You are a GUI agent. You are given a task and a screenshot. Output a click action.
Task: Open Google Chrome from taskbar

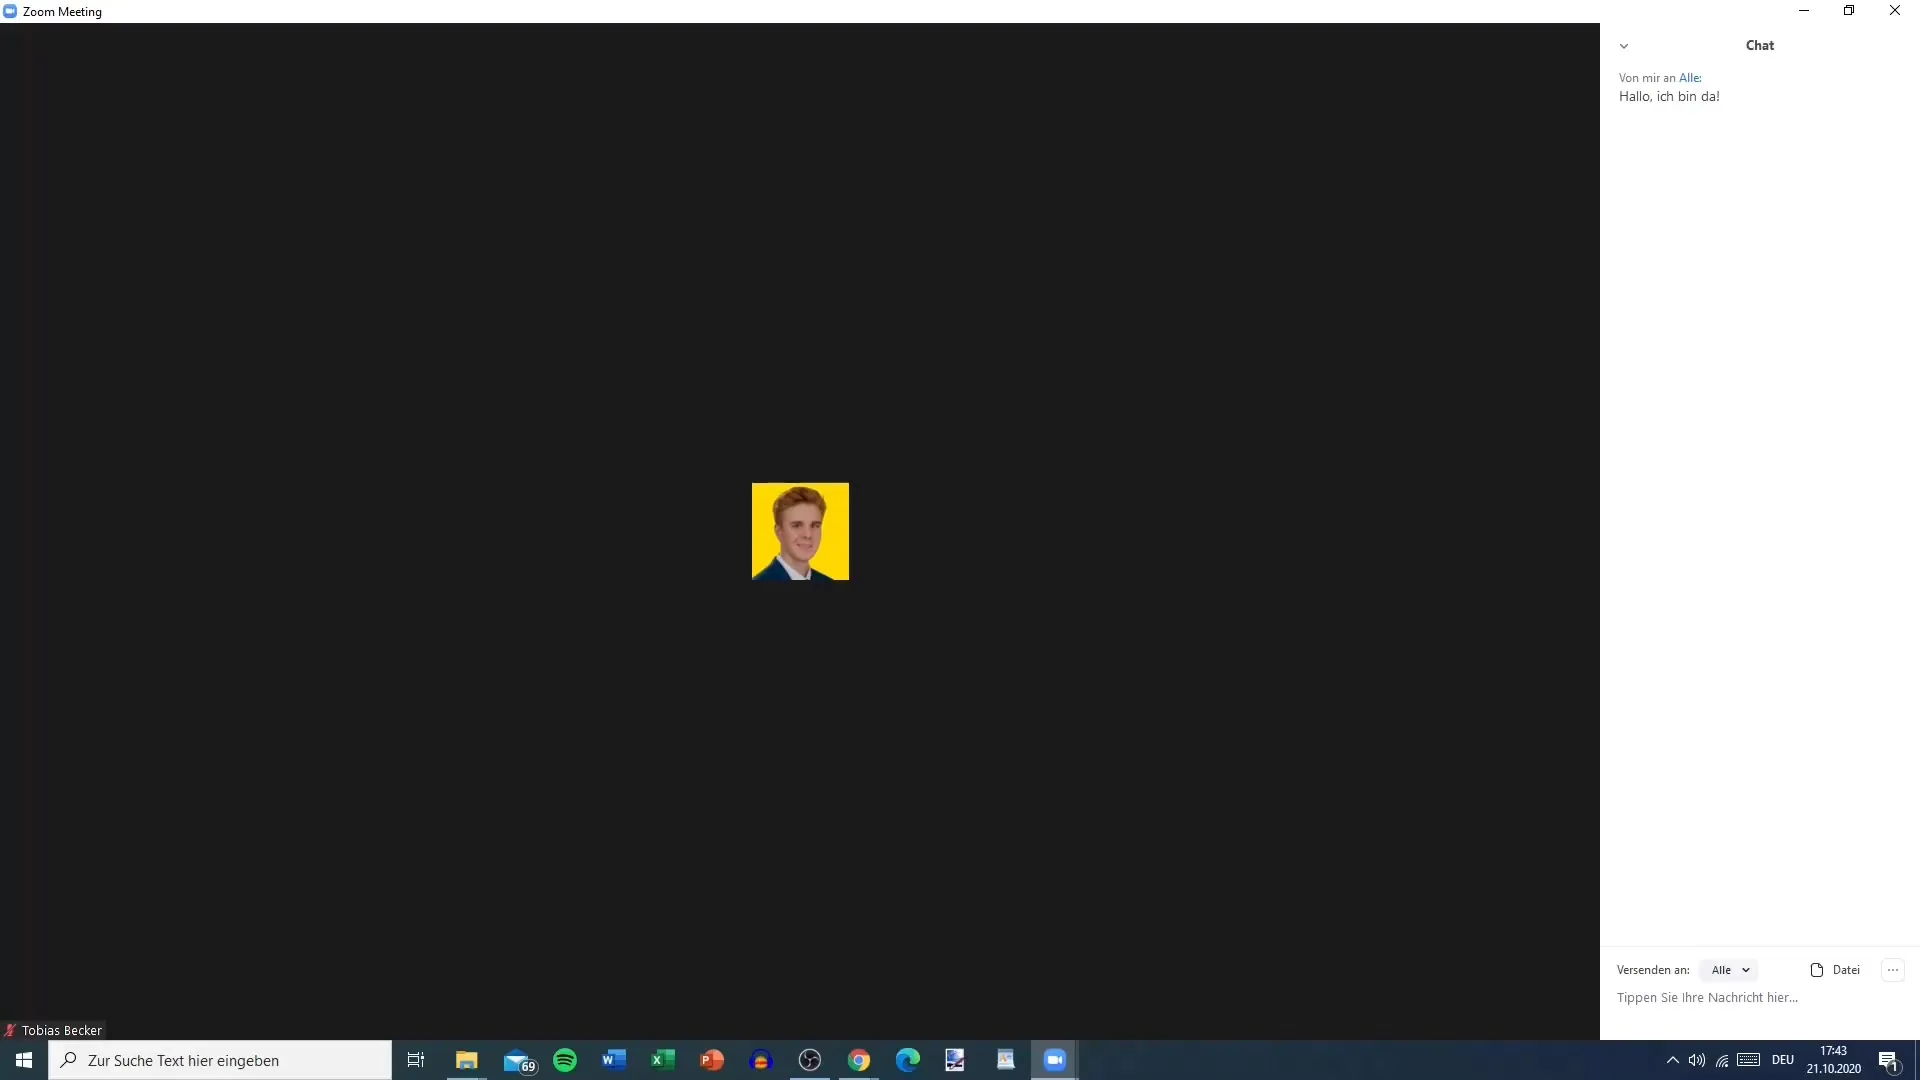pyautogui.click(x=858, y=1059)
